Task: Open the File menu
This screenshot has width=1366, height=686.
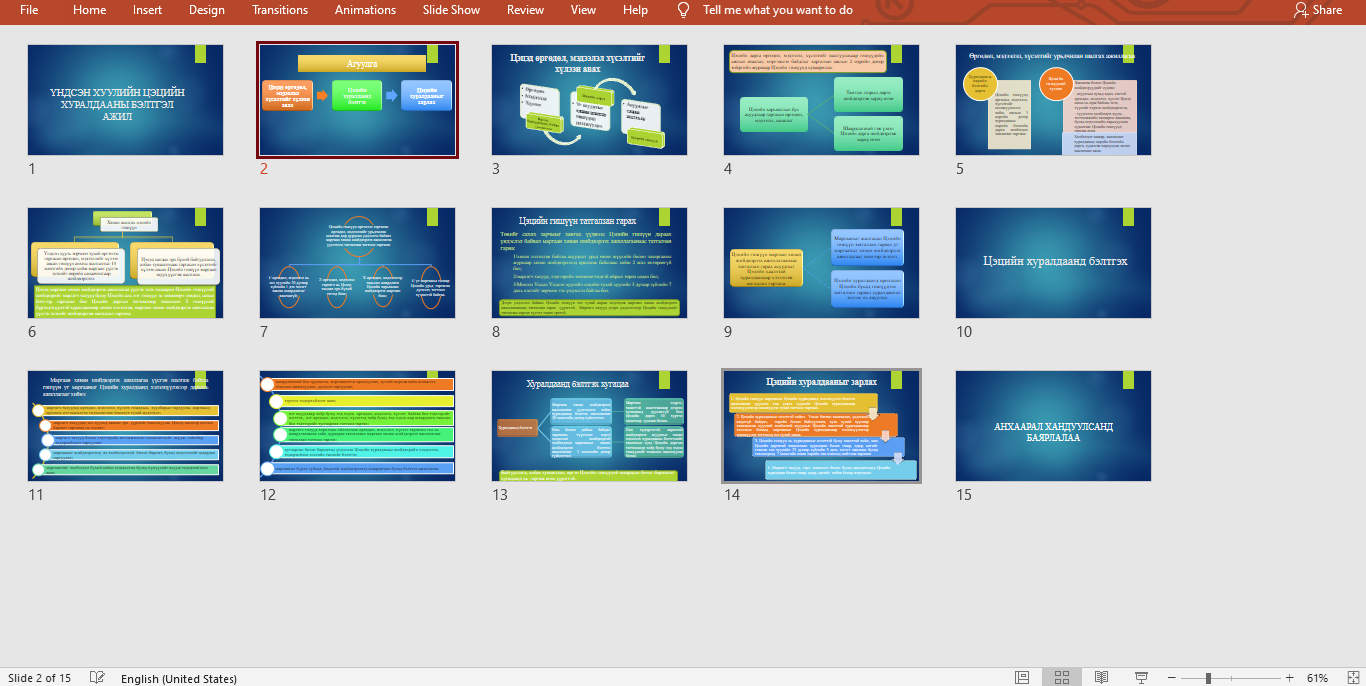Action: point(29,10)
